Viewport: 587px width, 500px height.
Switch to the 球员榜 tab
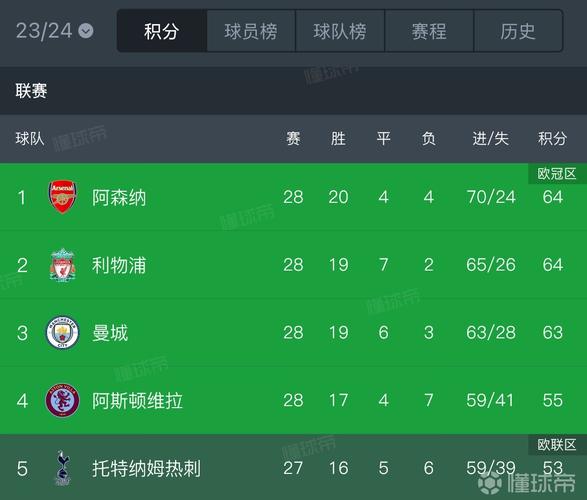coord(251,31)
